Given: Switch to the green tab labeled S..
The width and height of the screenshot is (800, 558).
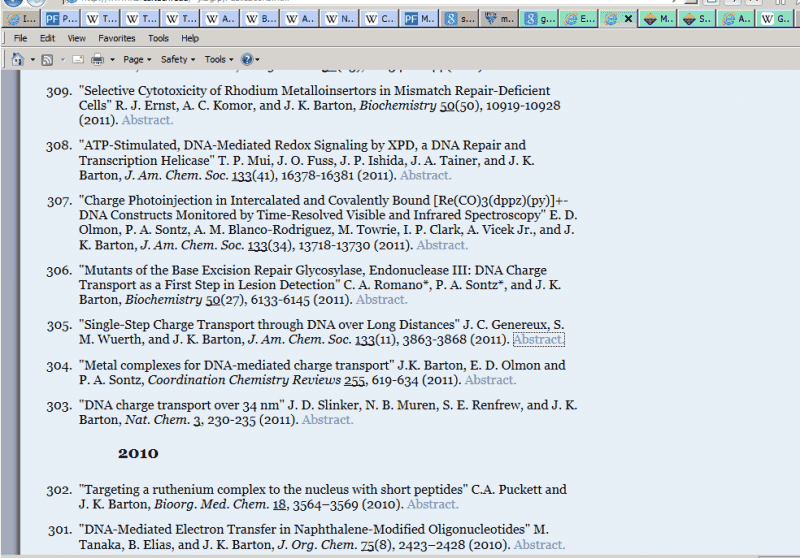Looking at the screenshot, I should click(x=697, y=19).
